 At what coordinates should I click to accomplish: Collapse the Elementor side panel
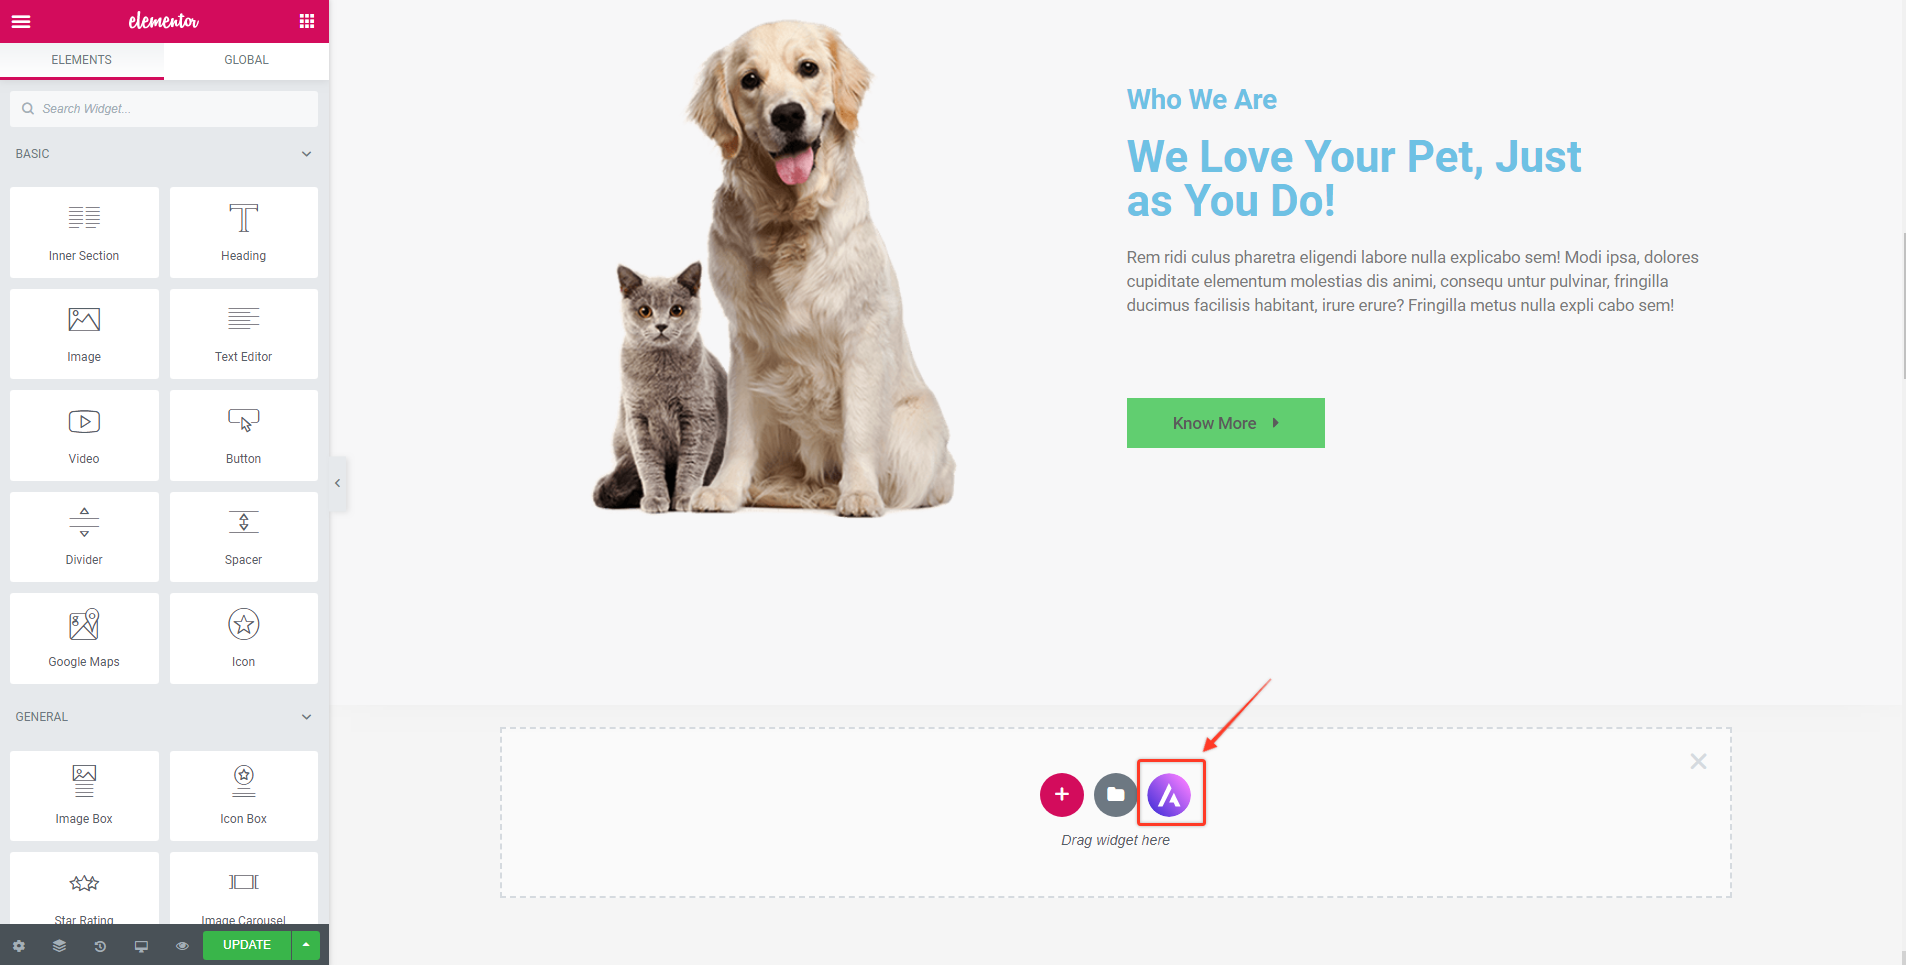pyautogui.click(x=338, y=483)
